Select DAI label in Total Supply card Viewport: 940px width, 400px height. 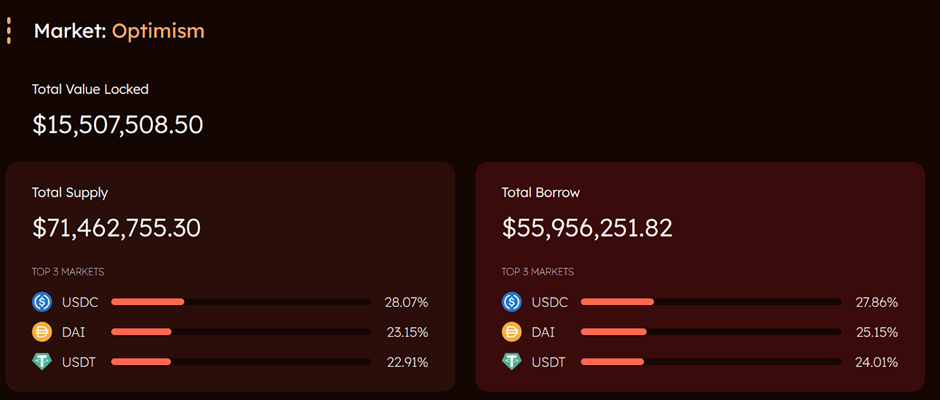(73, 332)
